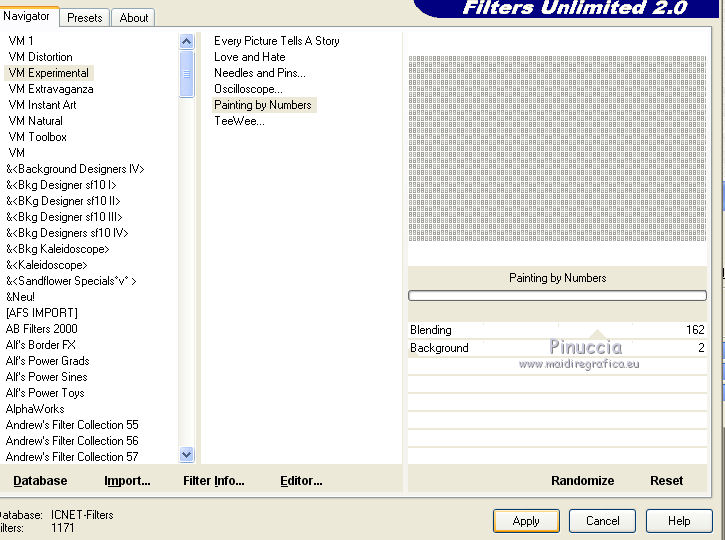Reset the filter settings
Viewport: 725px width, 540px height.
tap(666, 481)
